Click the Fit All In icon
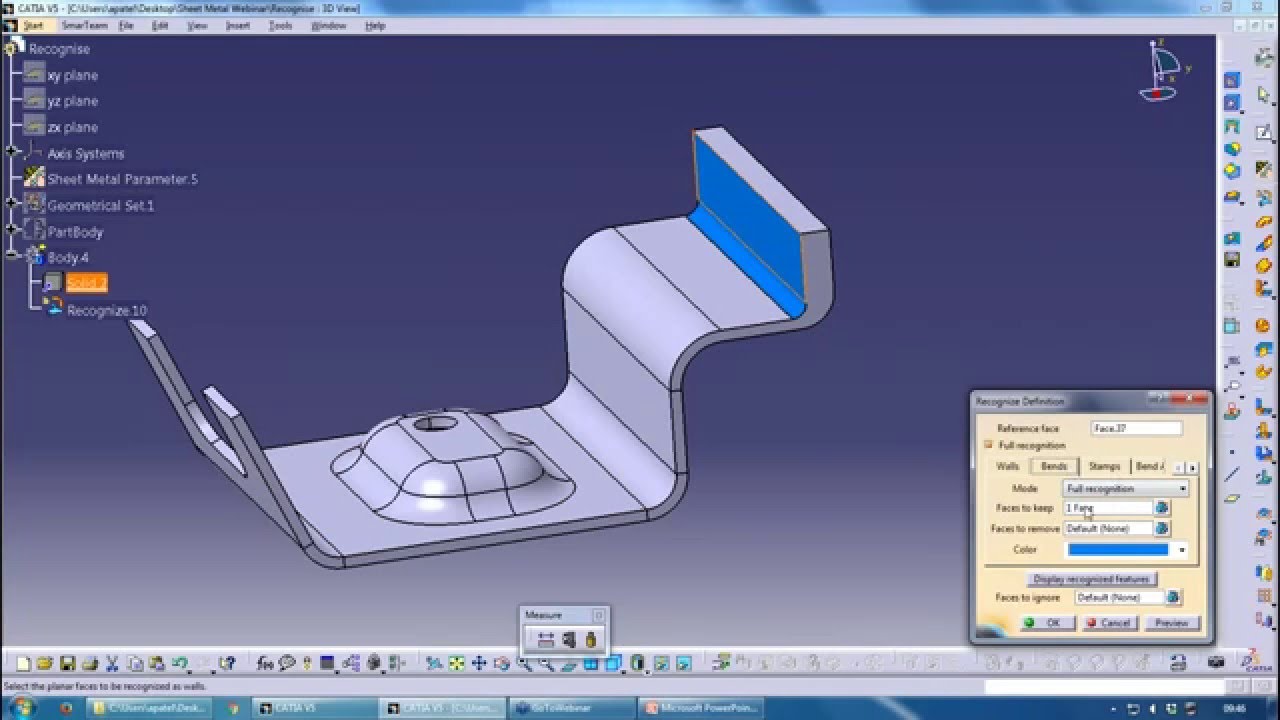The width and height of the screenshot is (1280, 720). pyautogui.click(x=456, y=663)
